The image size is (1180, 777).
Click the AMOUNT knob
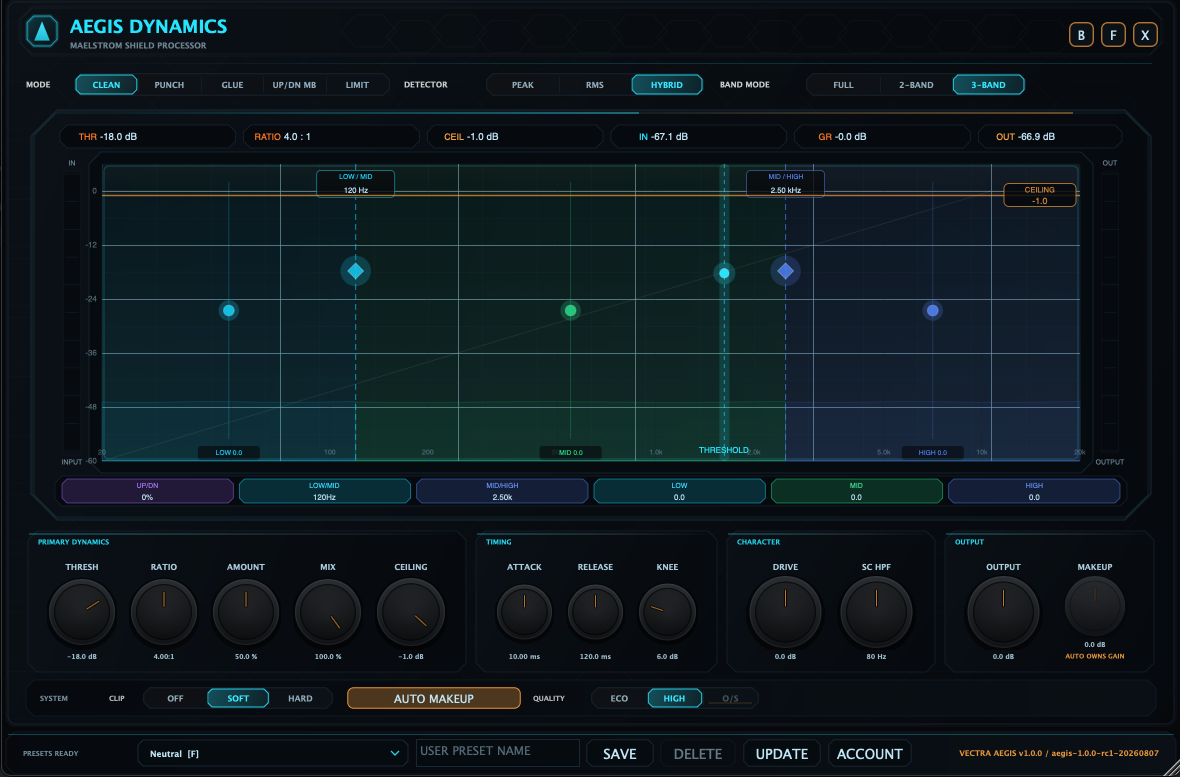pyautogui.click(x=245, y=612)
